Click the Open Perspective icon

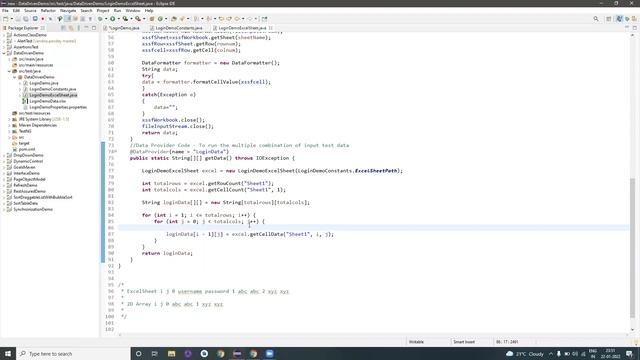coord(609,19)
